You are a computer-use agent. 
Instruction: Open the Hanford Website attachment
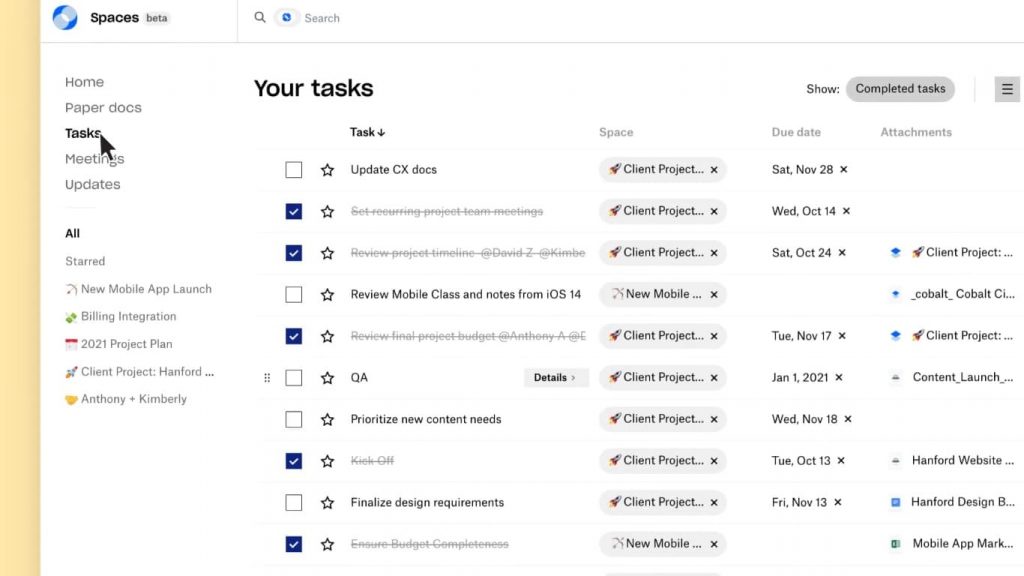coord(956,461)
